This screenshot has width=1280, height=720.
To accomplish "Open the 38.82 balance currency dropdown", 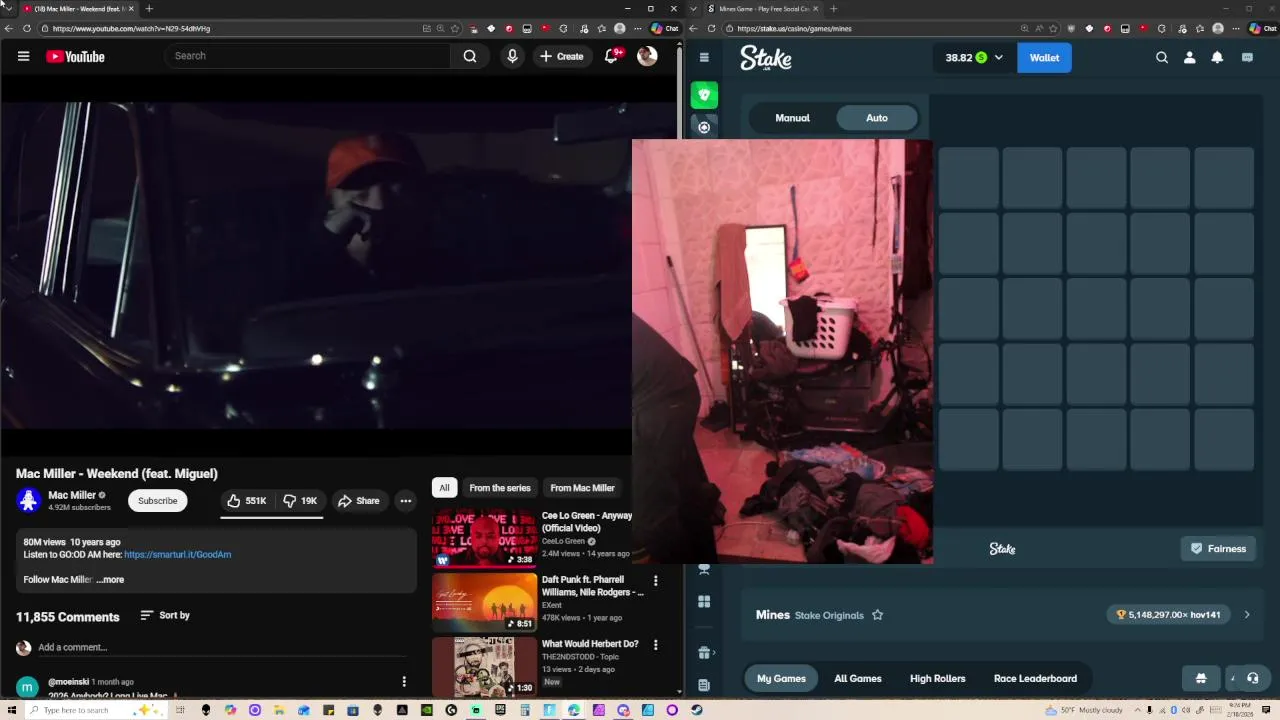I will pyautogui.click(x=974, y=57).
